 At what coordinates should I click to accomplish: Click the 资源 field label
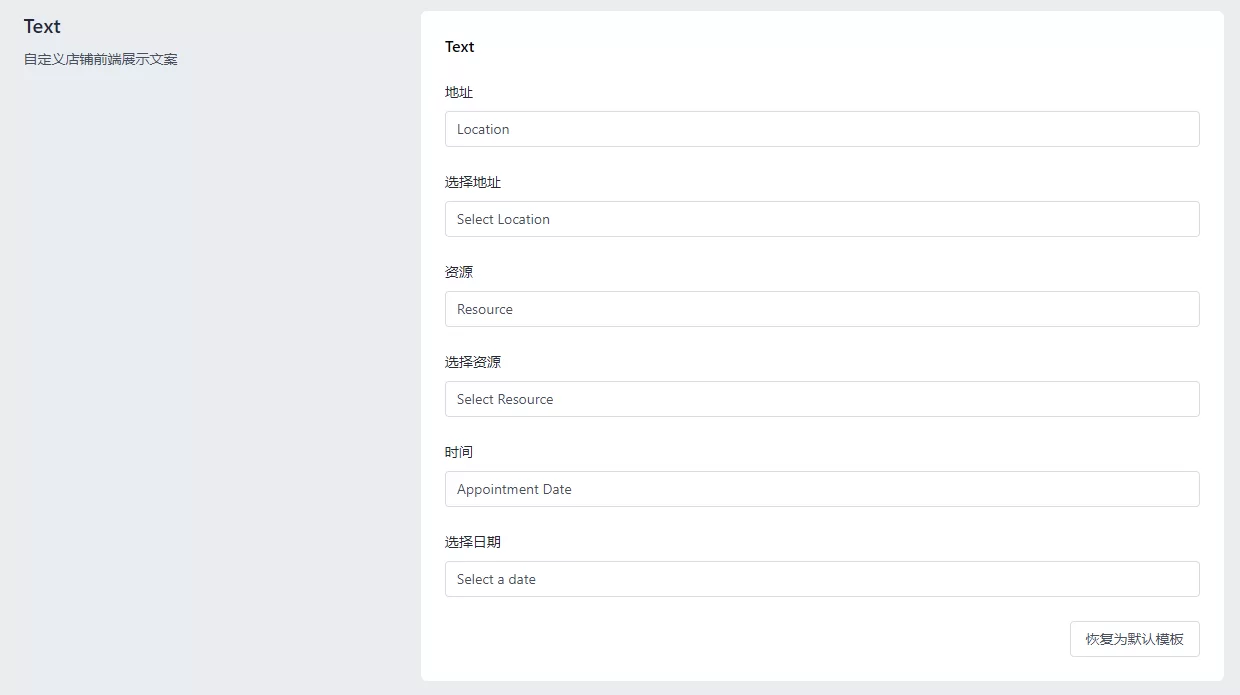[459, 272]
